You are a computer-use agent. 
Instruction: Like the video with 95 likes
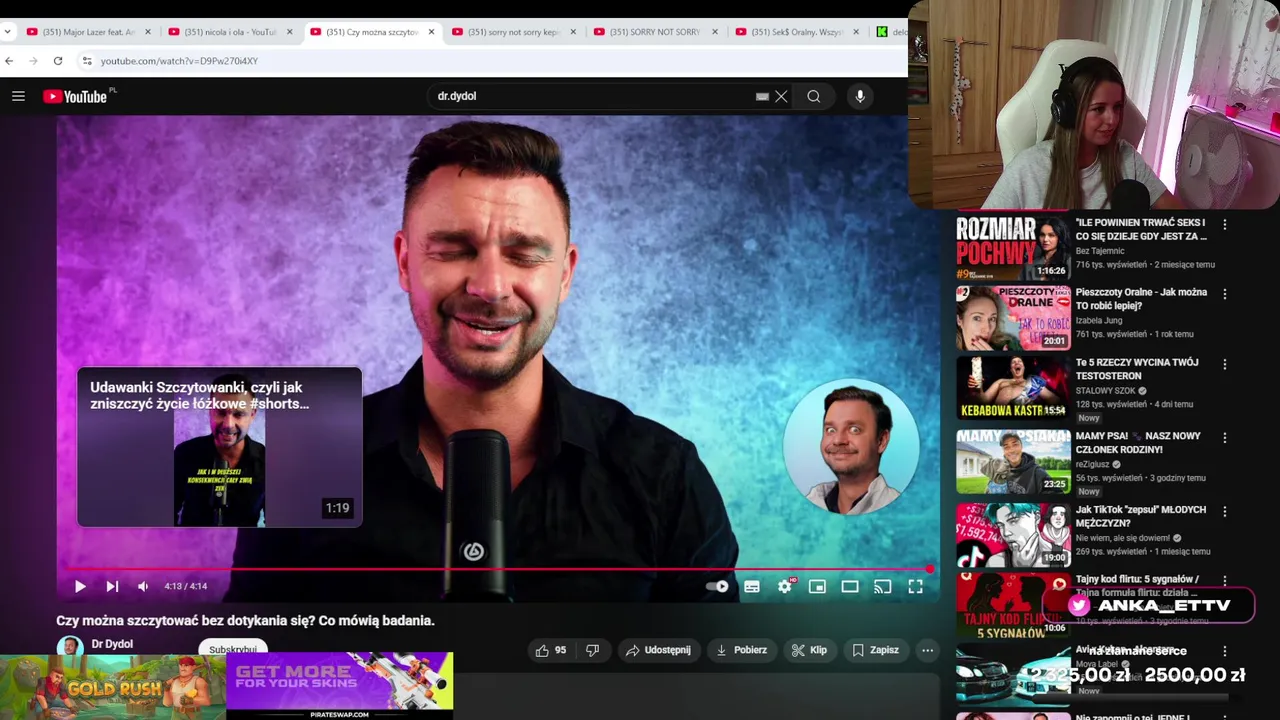(551, 650)
